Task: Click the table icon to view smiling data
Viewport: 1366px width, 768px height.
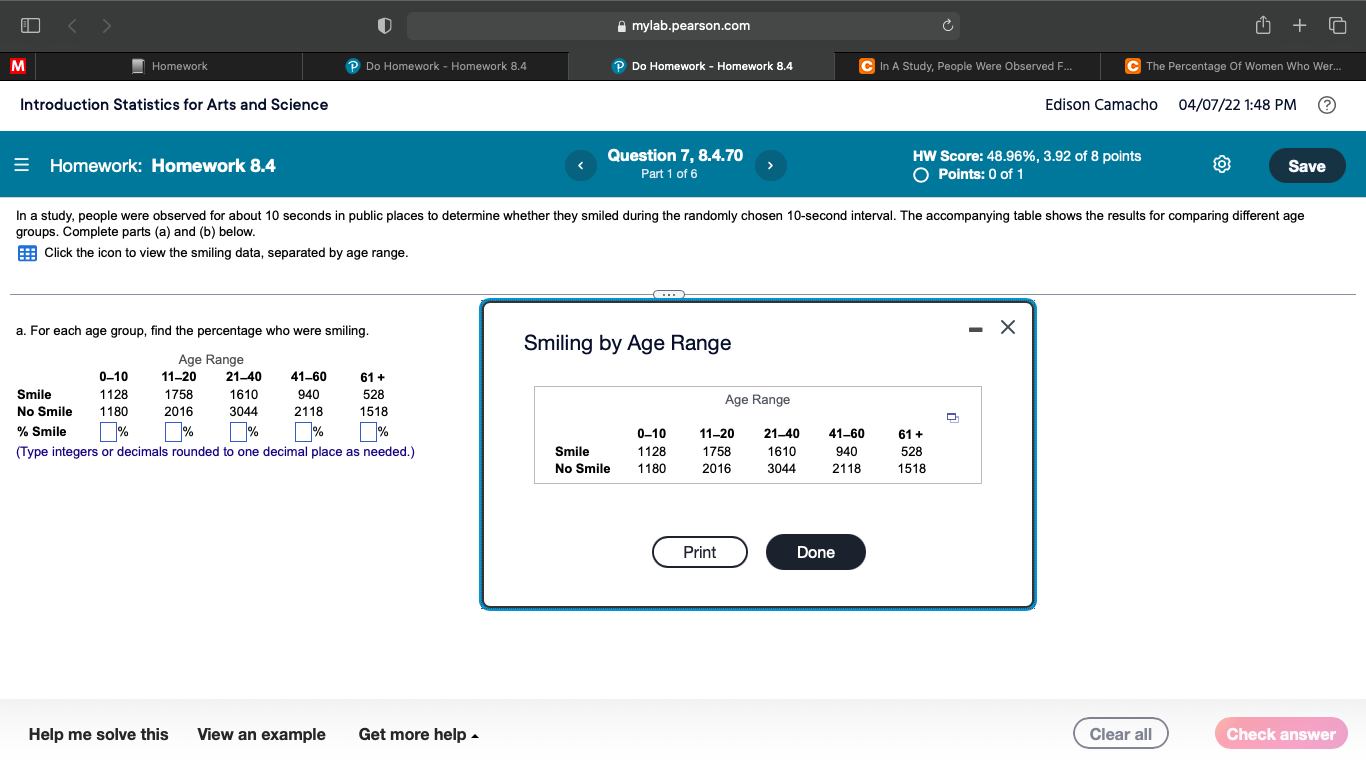Action: click(x=27, y=254)
